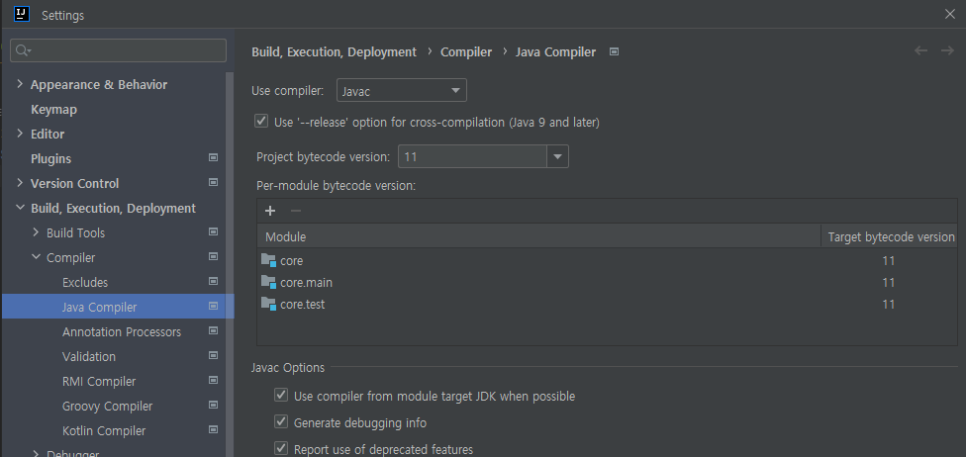Click the IntelliJ IDEA logo icon

coord(22,14)
